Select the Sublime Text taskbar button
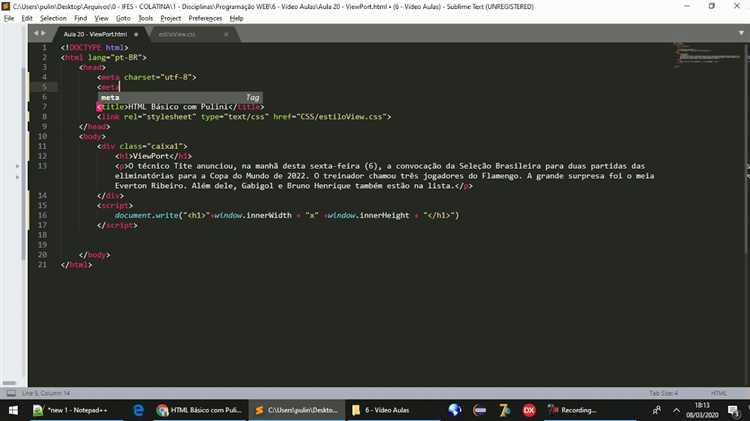Screen dimensions: 750x421 click(297, 410)
